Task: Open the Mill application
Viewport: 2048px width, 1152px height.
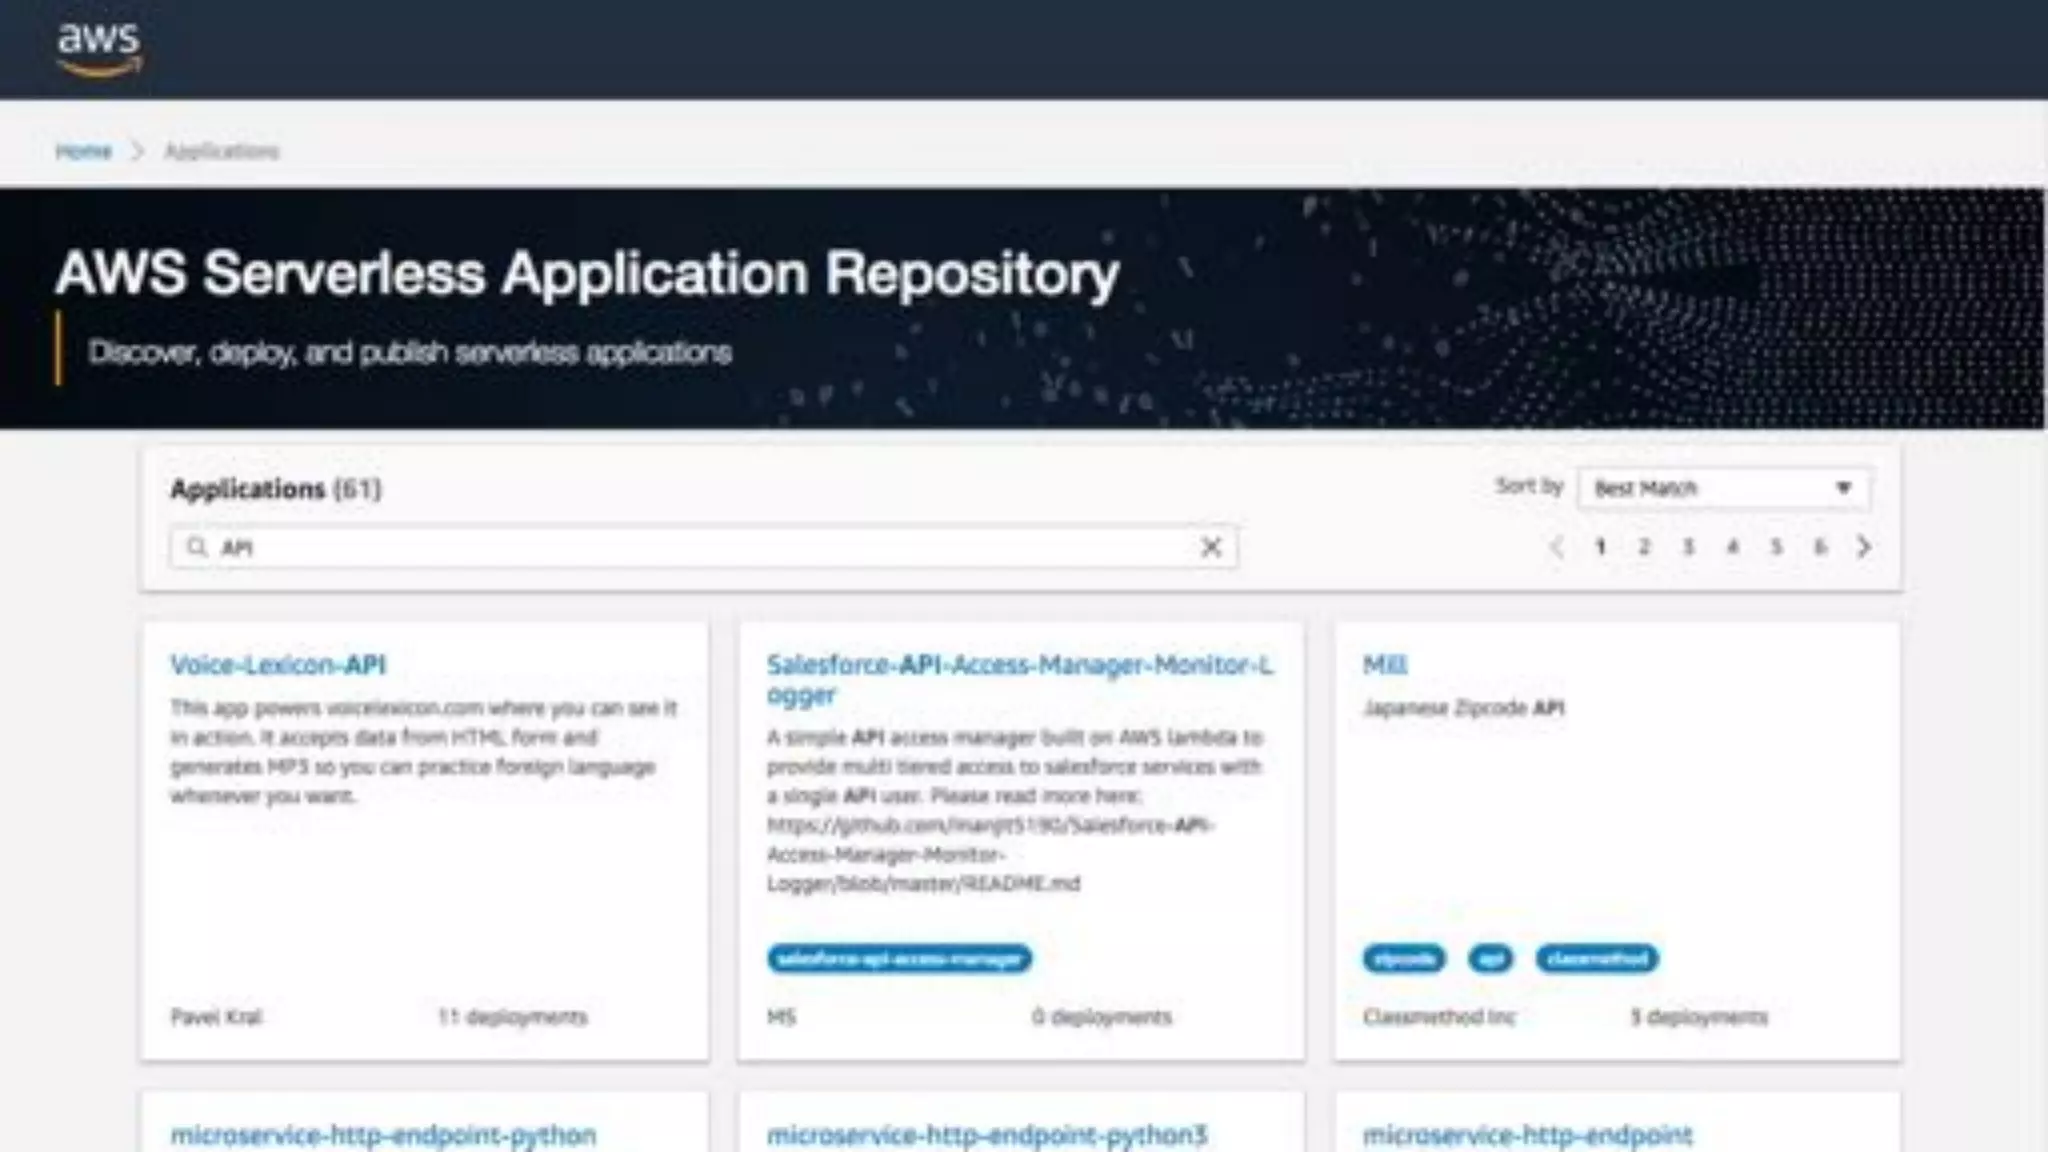Action: (1384, 665)
